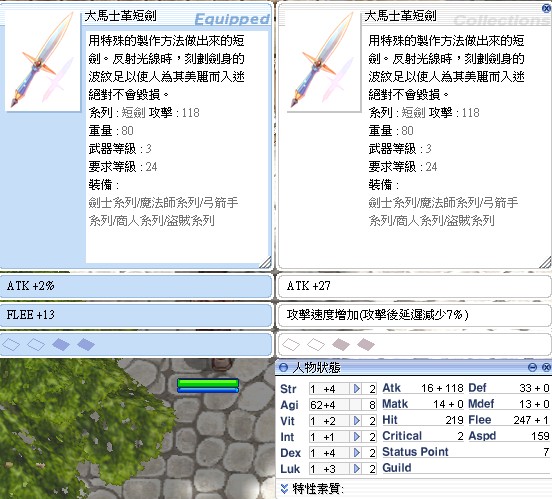
Task: Click the Dex stat label
Action: point(290,453)
